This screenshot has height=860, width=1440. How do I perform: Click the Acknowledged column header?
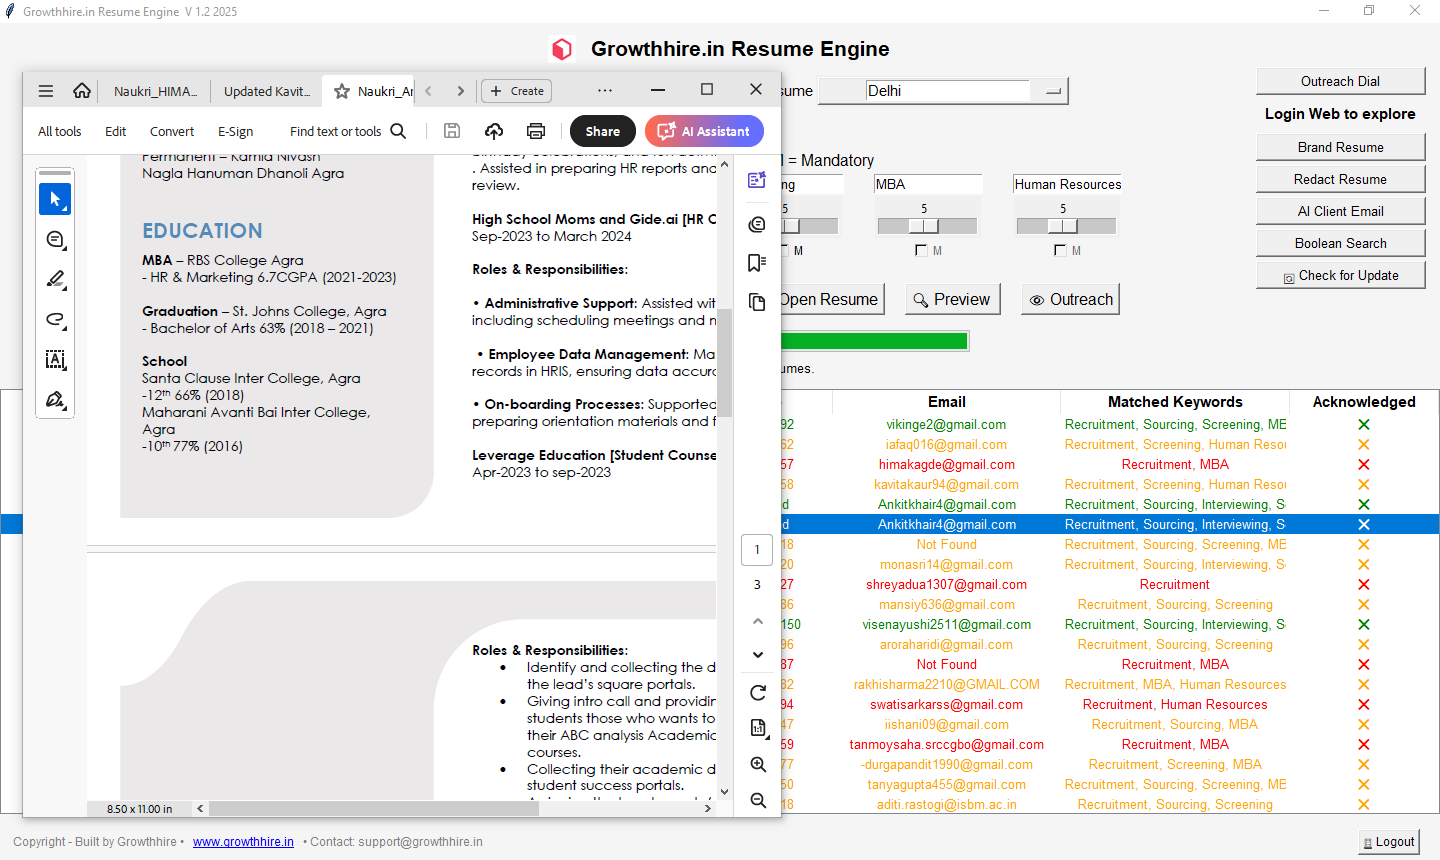pyautogui.click(x=1364, y=402)
